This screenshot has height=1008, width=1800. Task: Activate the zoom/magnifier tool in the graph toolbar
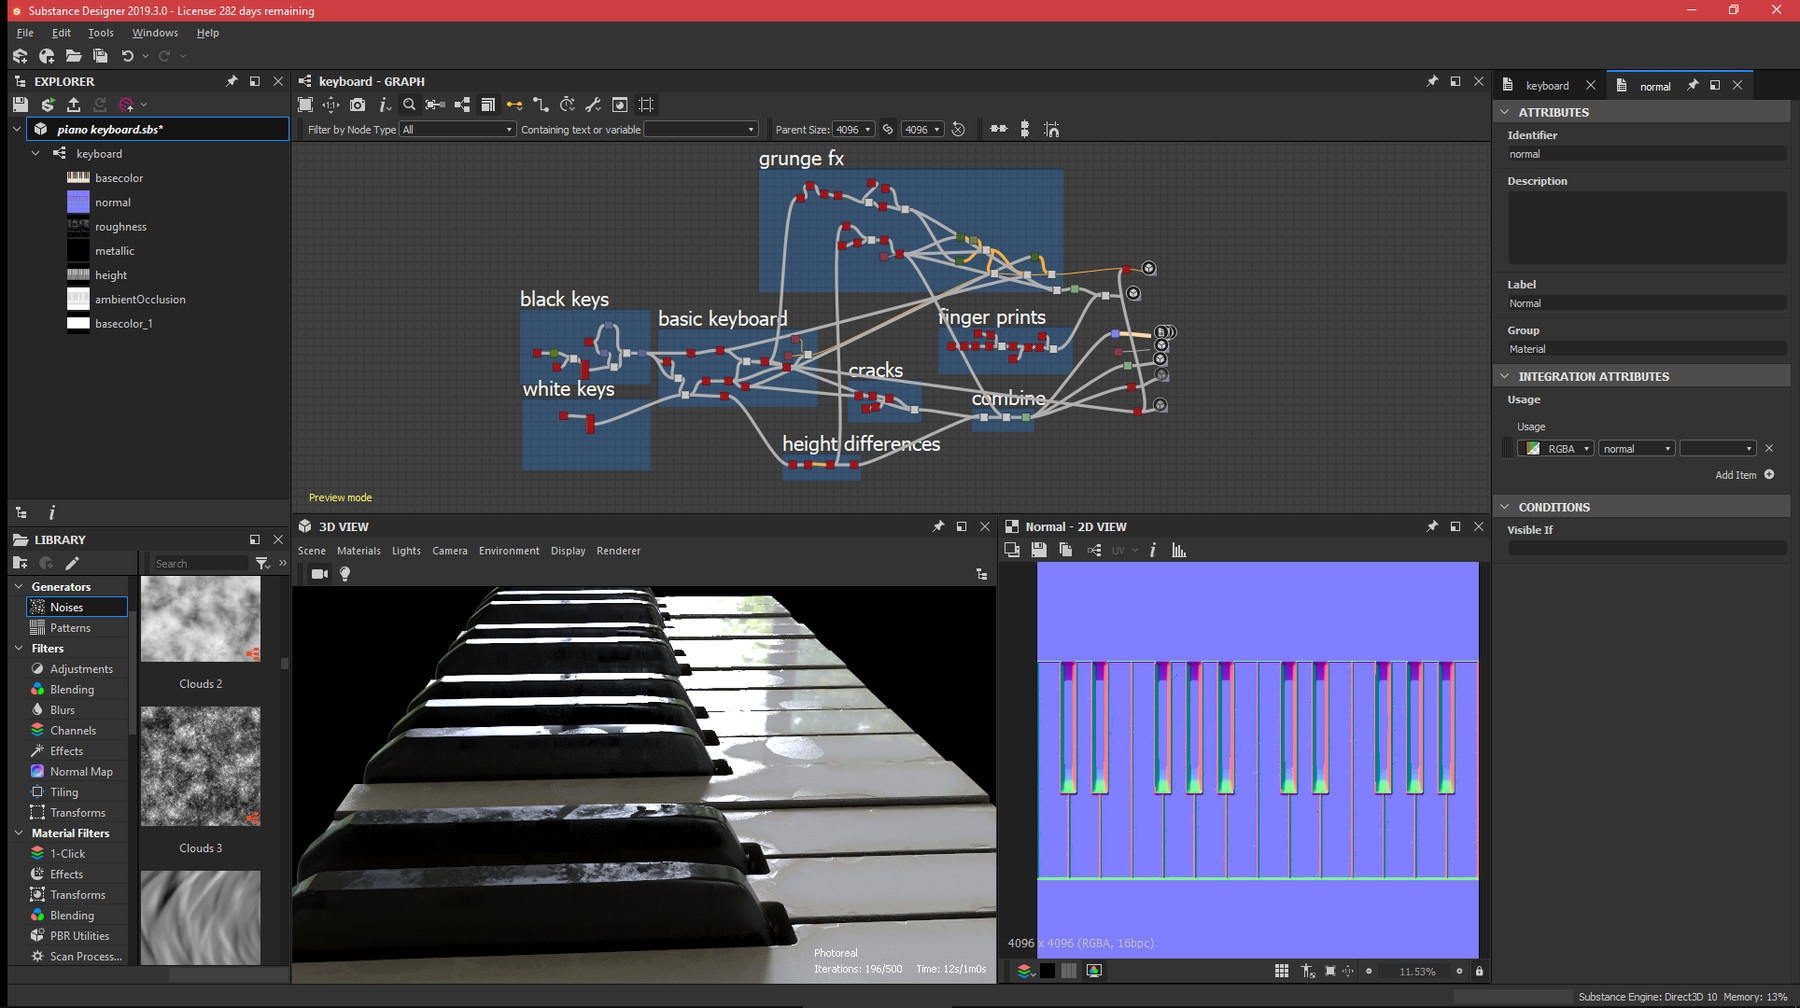(x=409, y=104)
